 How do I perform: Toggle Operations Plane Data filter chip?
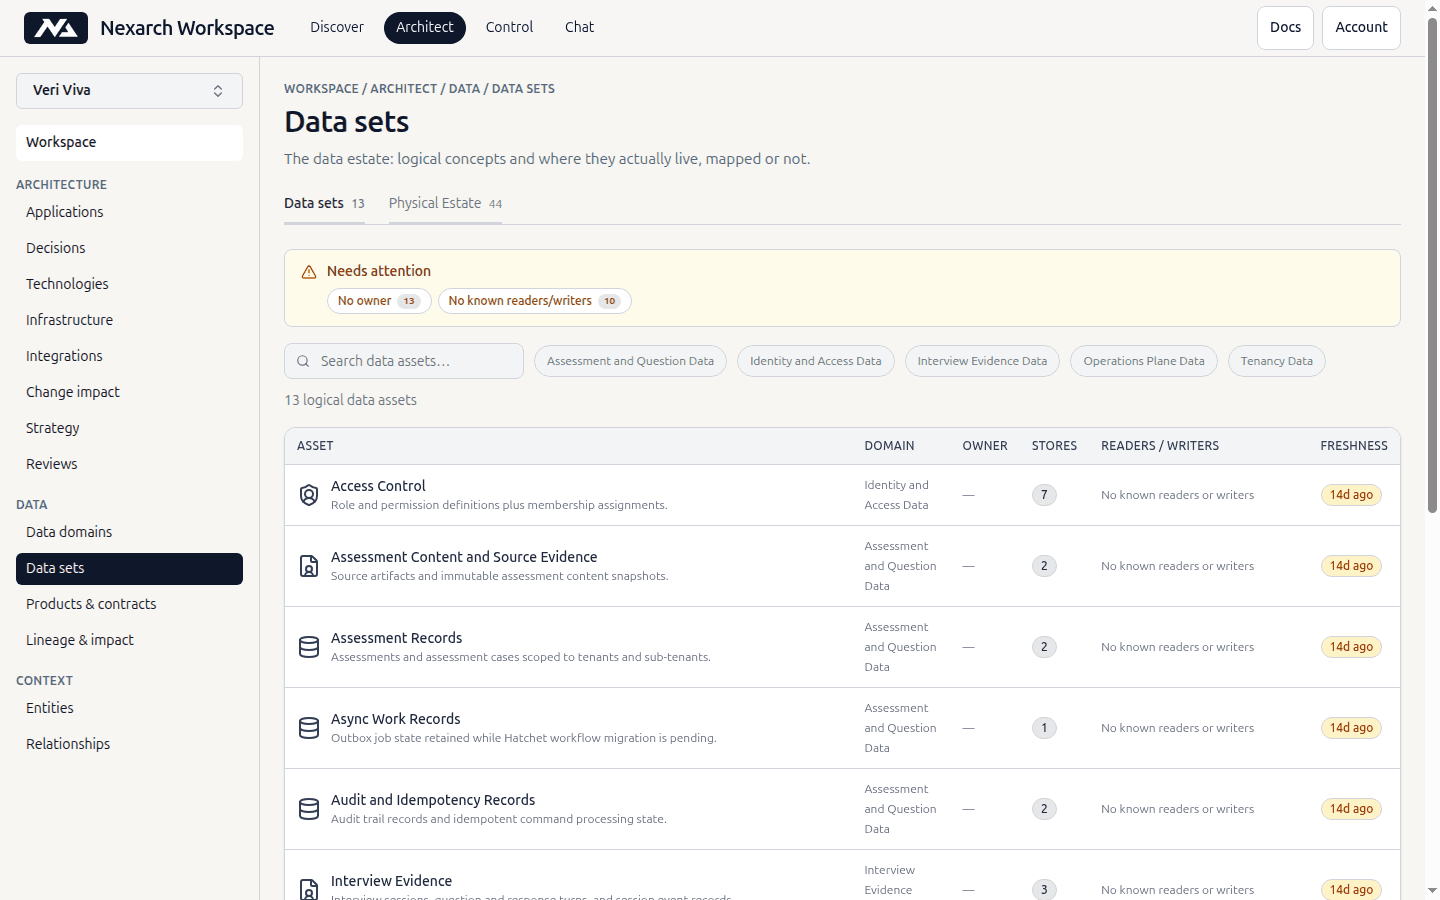1144,361
